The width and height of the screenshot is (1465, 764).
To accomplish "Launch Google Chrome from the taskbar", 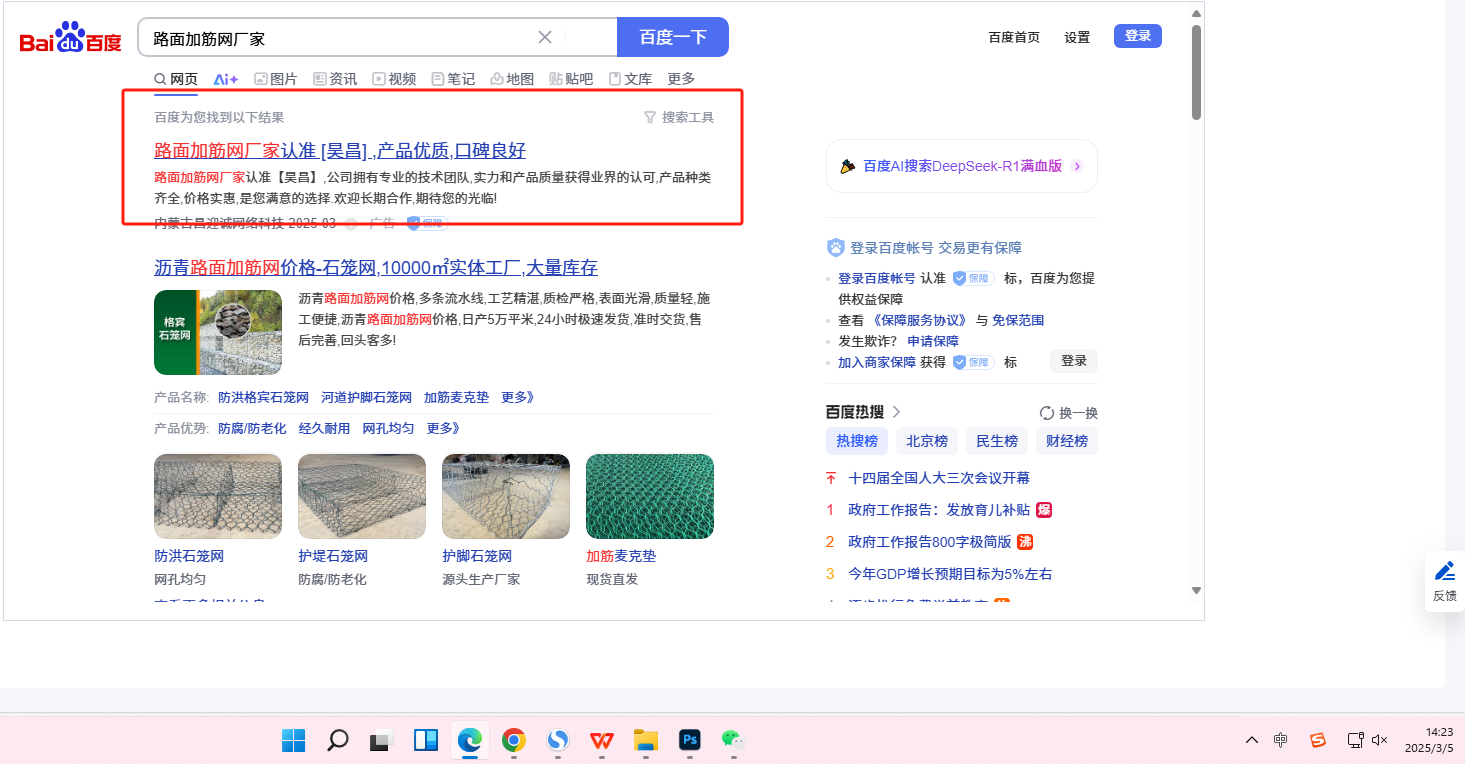I will point(513,740).
